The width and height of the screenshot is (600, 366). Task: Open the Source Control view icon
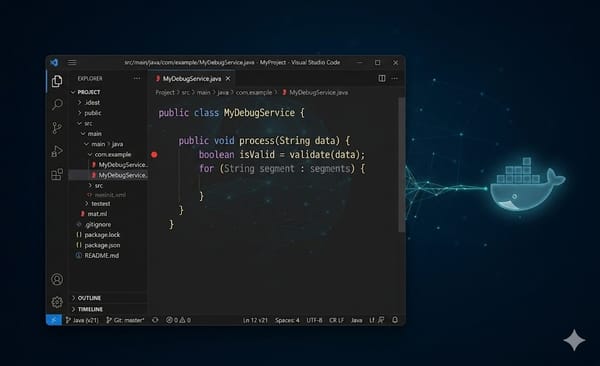tap(57, 127)
